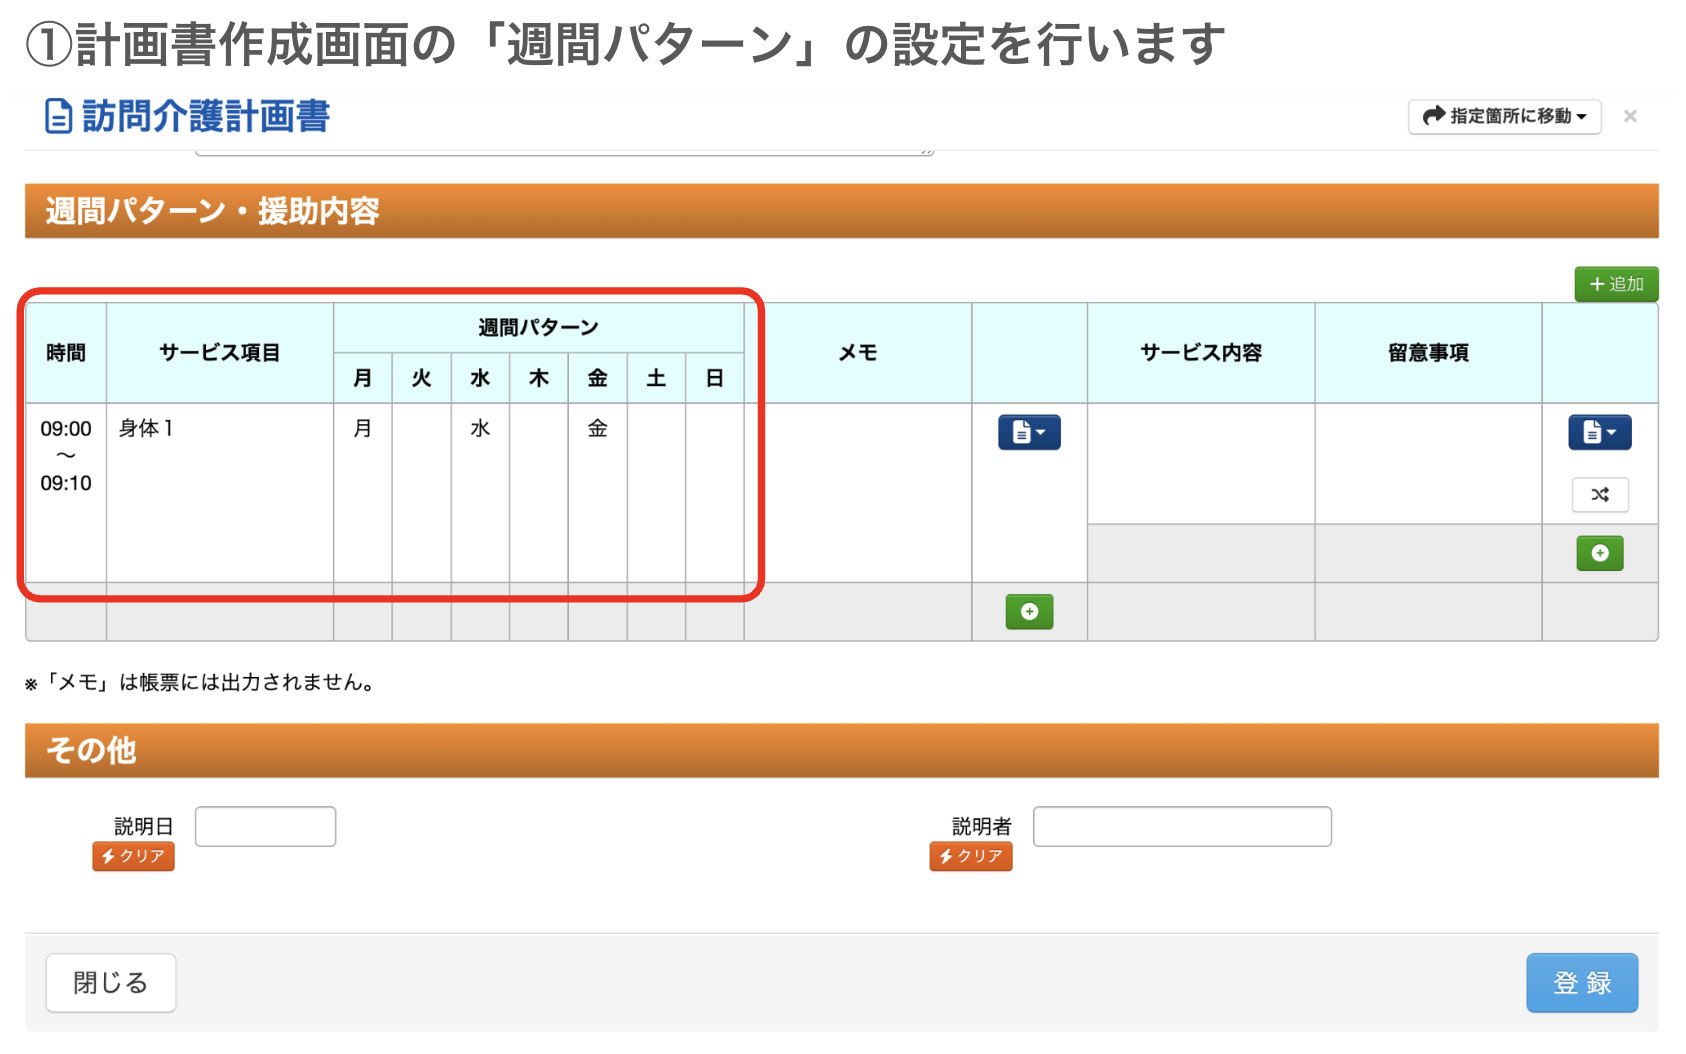Select the その他 section header
The width and height of the screenshot is (1686, 1054).
[93, 750]
